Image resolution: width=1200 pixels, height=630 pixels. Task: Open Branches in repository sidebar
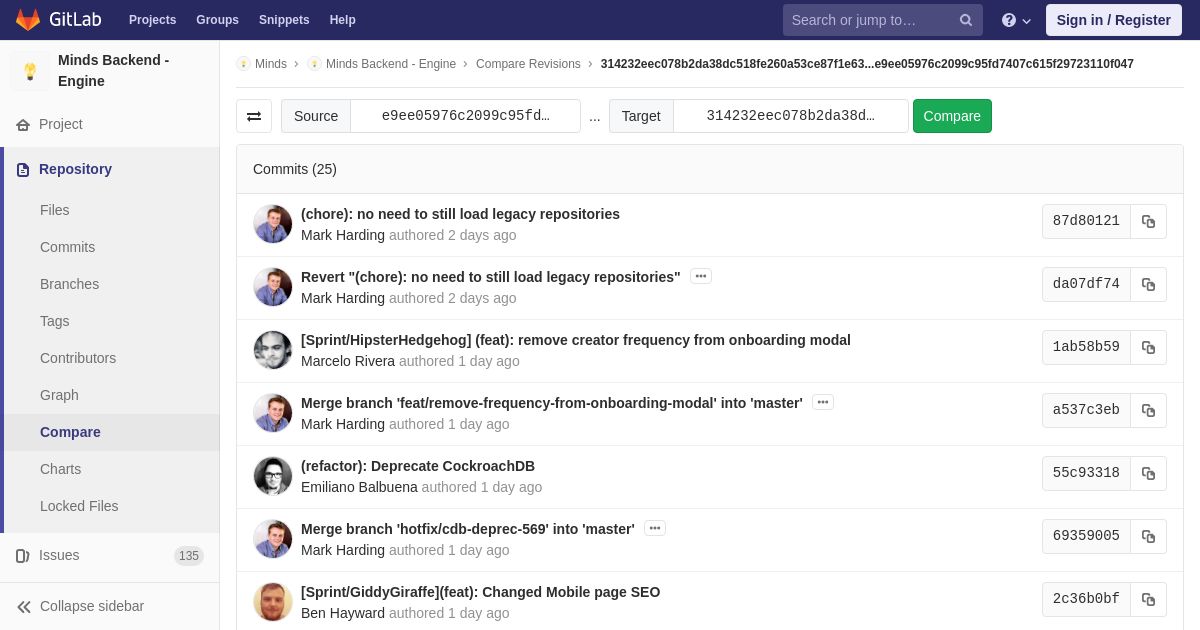click(x=69, y=284)
